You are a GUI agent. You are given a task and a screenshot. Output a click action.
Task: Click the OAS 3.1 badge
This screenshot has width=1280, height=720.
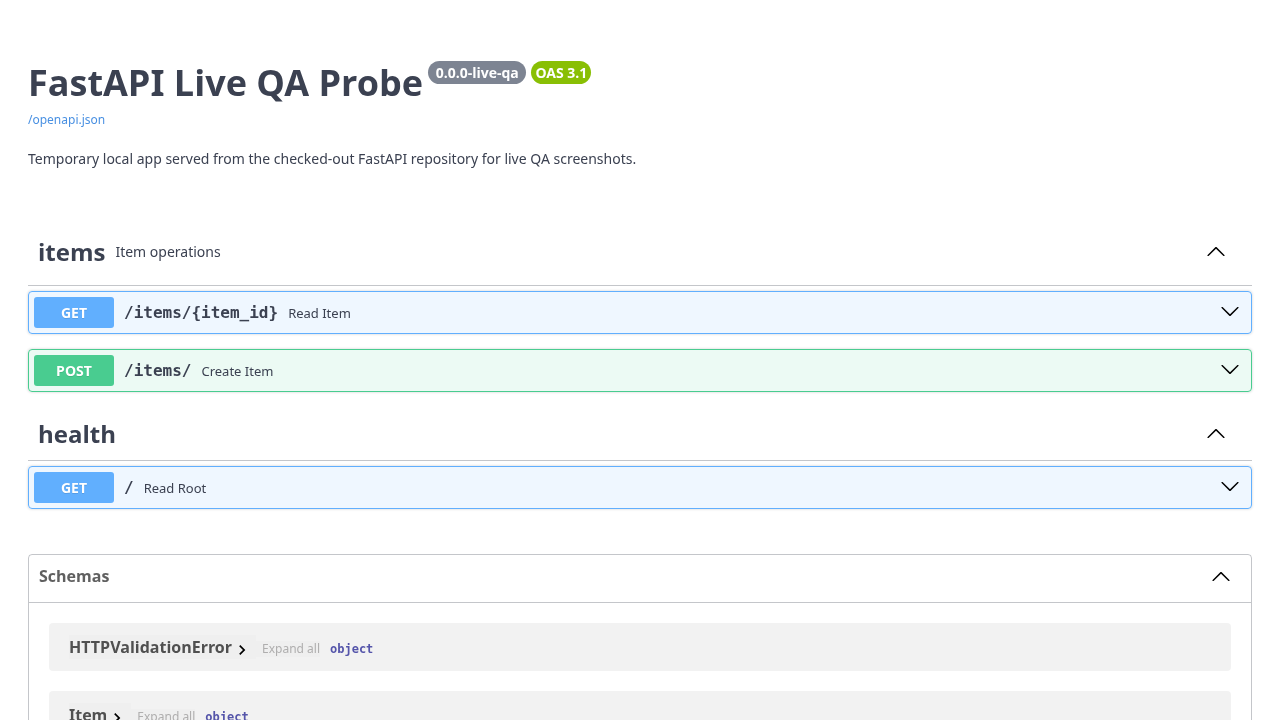(x=561, y=72)
